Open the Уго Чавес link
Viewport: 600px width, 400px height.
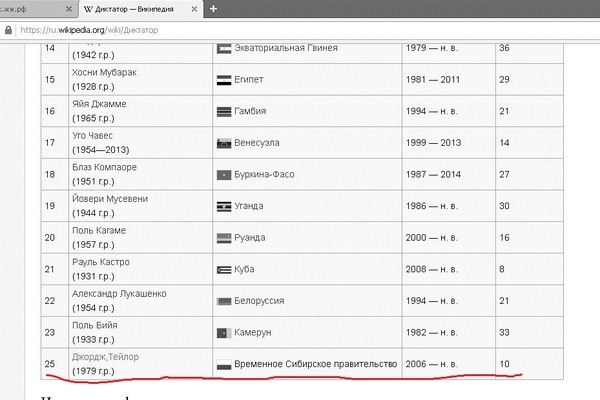point(92,136)
